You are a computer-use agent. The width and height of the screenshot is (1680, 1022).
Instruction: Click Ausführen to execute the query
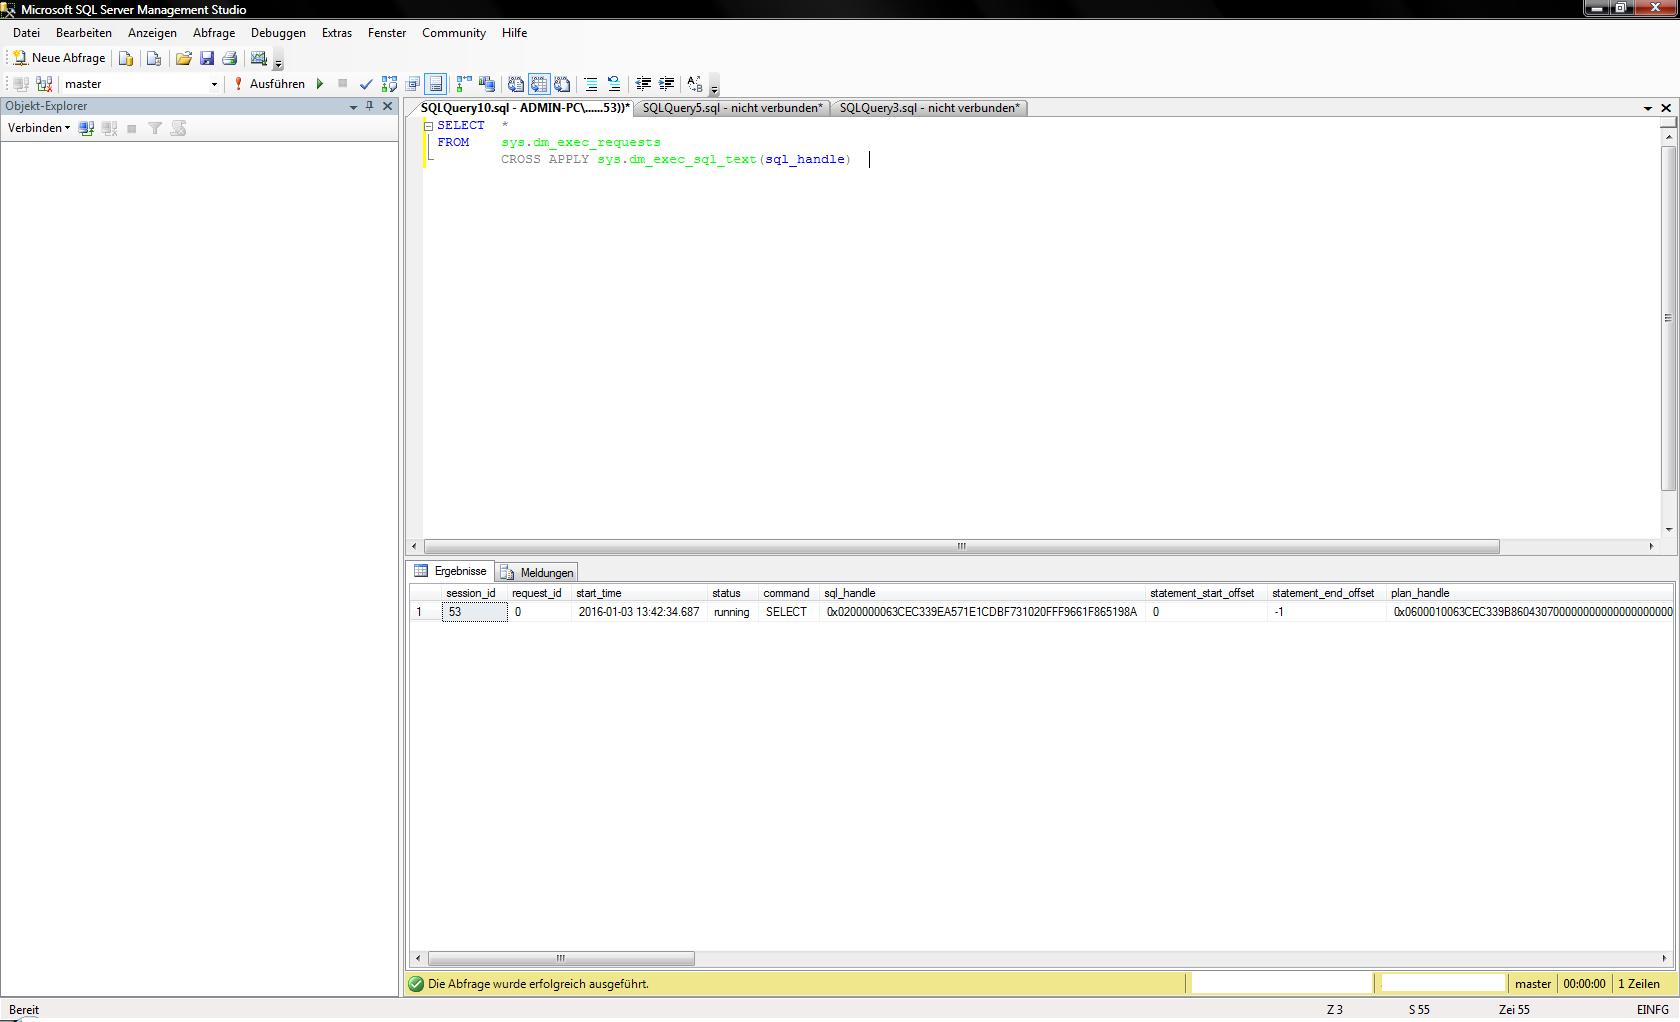point(269,84)
